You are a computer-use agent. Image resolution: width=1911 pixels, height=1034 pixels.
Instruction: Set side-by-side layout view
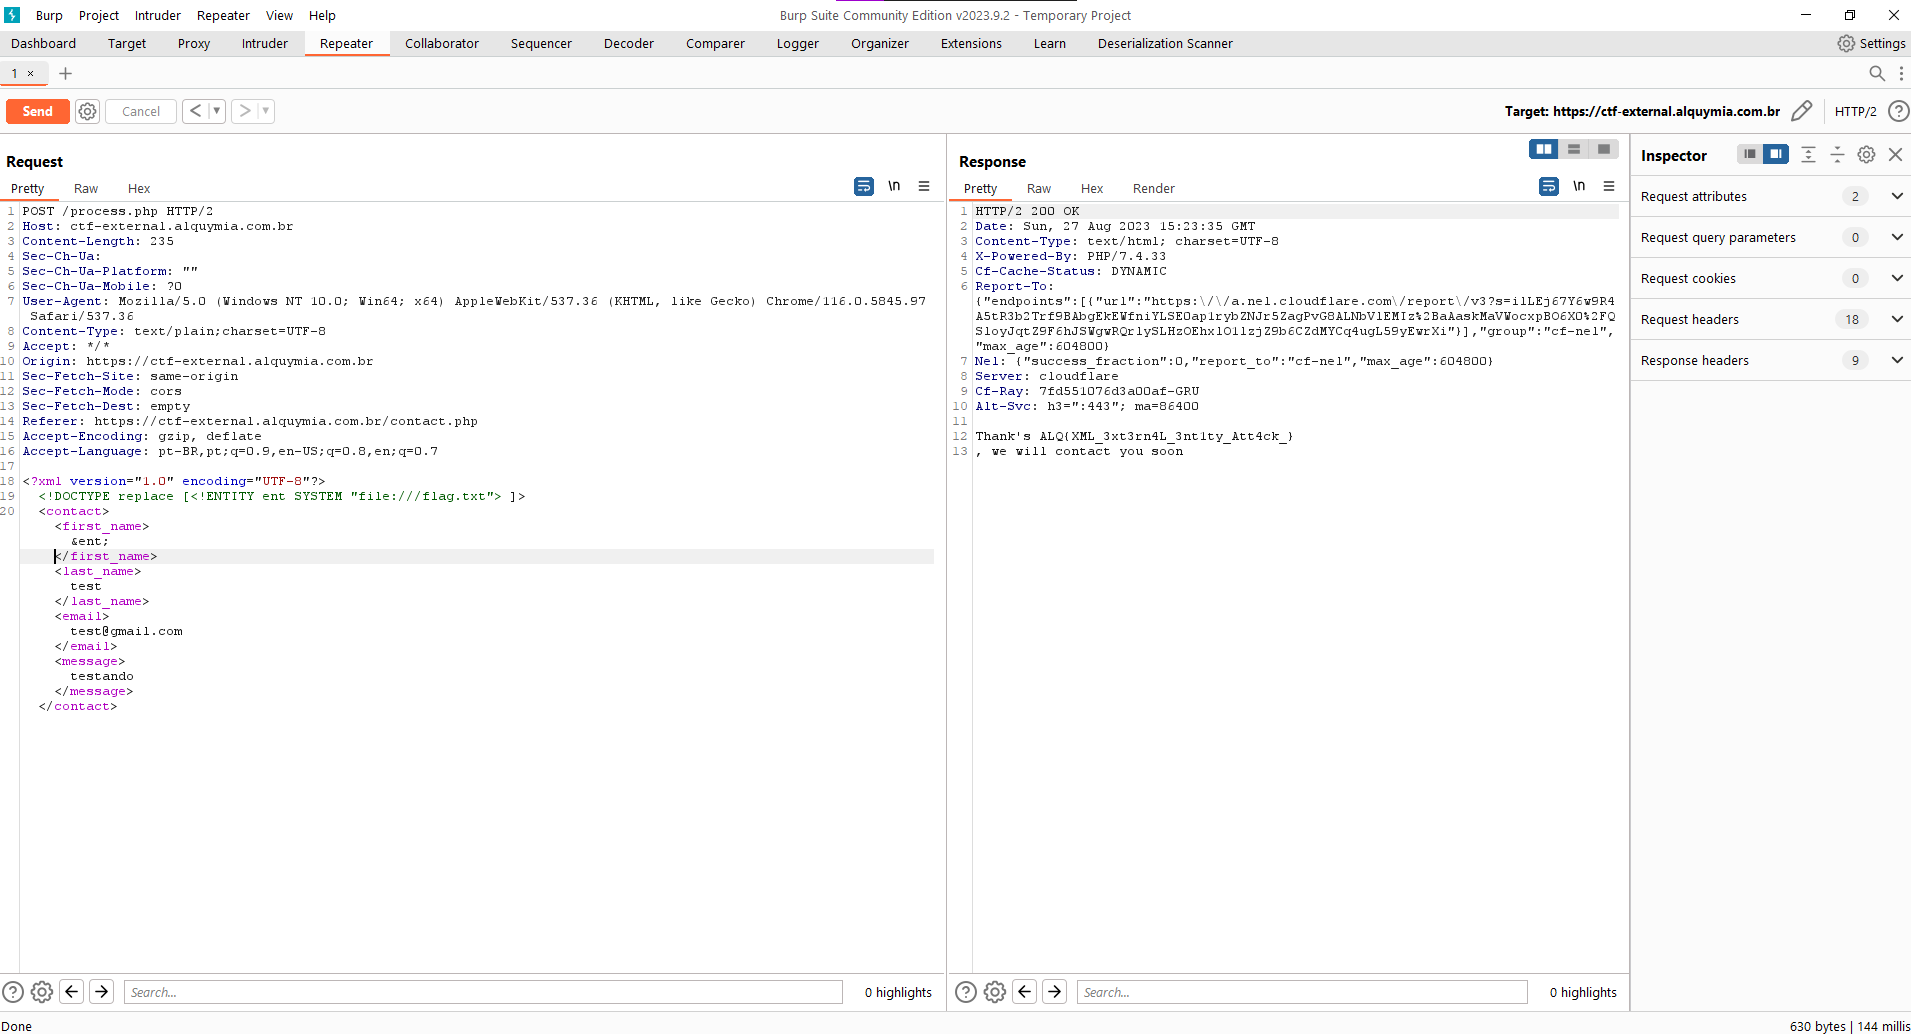coord(1544,149)
